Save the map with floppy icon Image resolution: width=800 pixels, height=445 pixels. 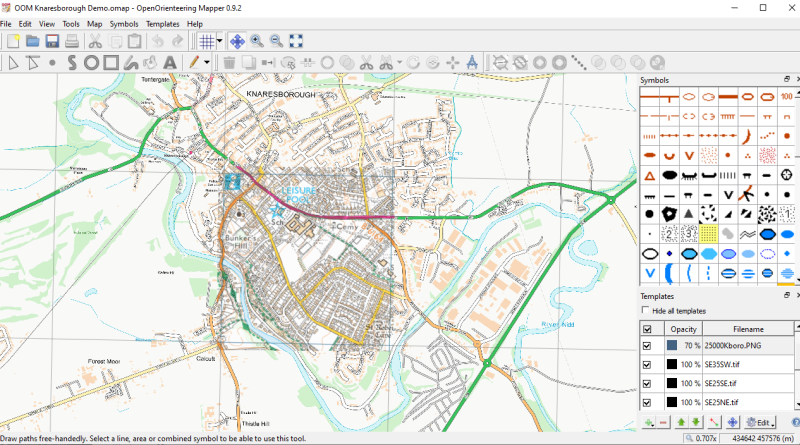[52, 41]
